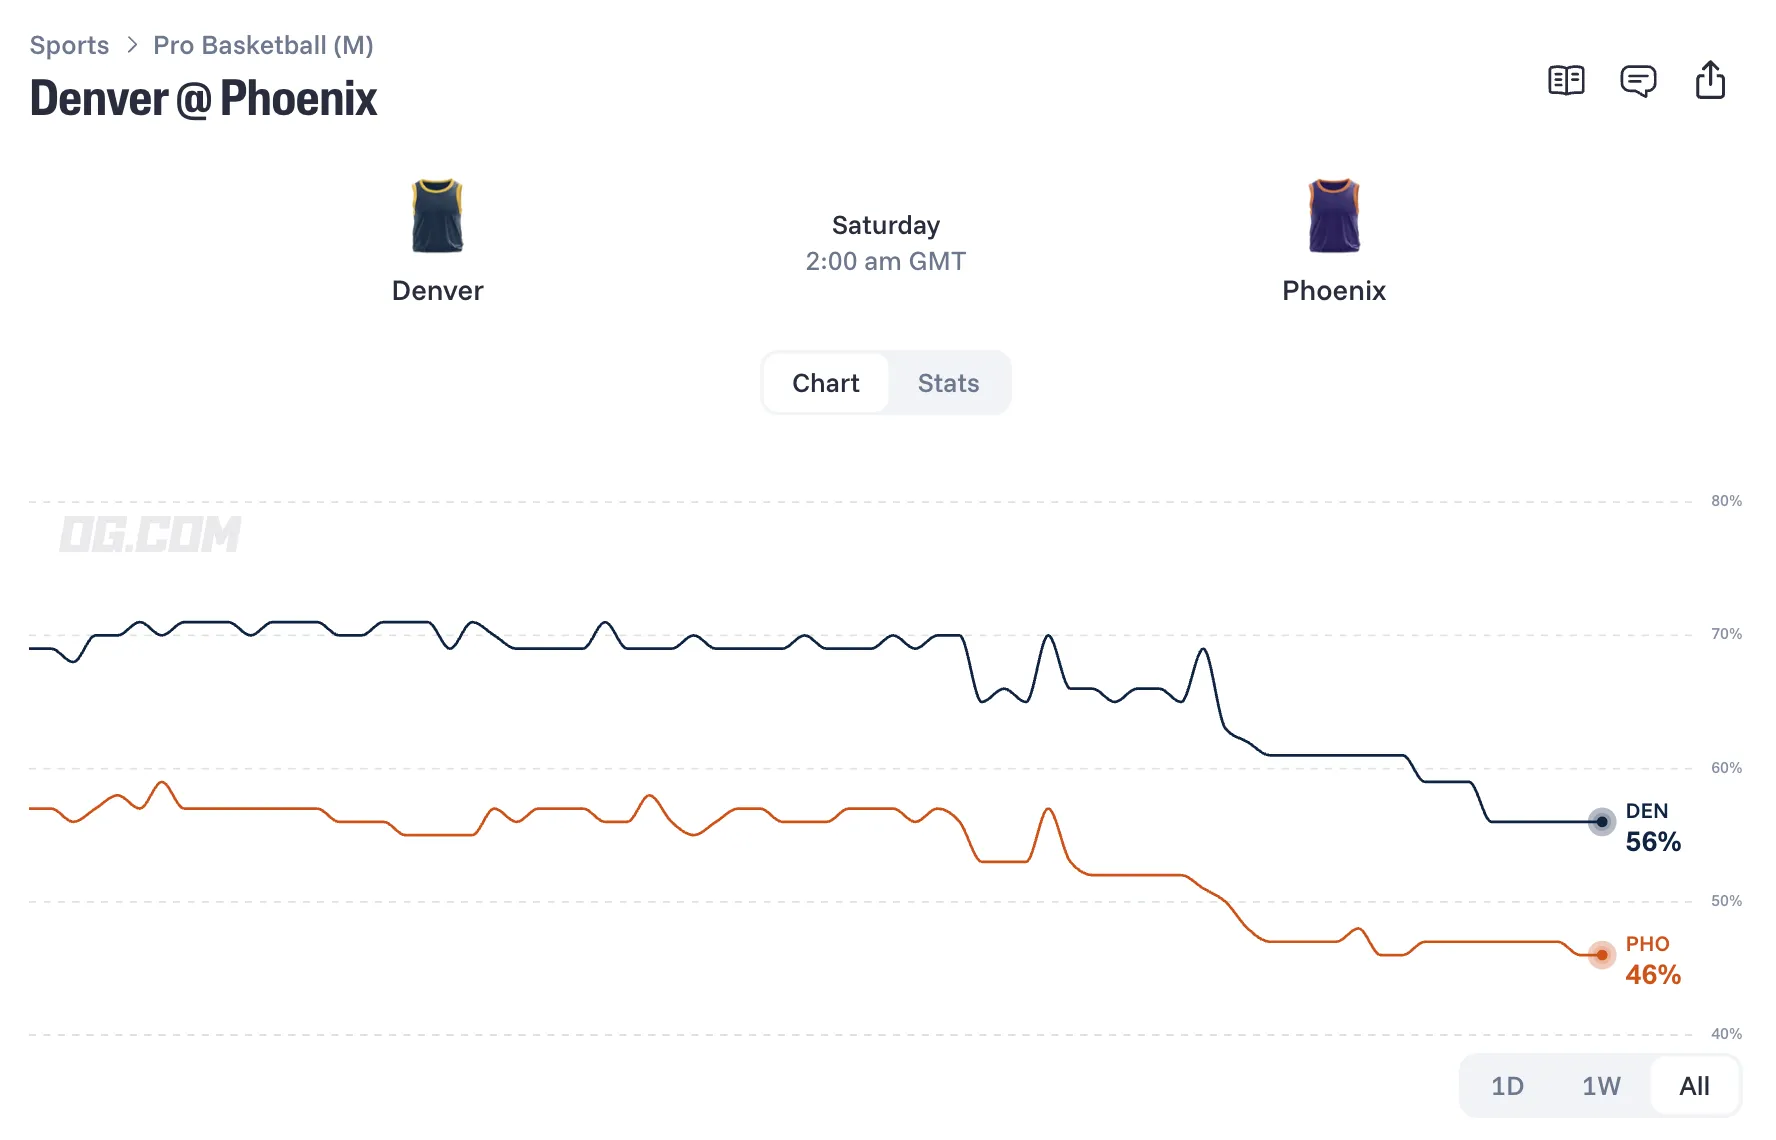
Task: Open the rules book icon
Action: pyautogui.click(x=1566, y=80)
